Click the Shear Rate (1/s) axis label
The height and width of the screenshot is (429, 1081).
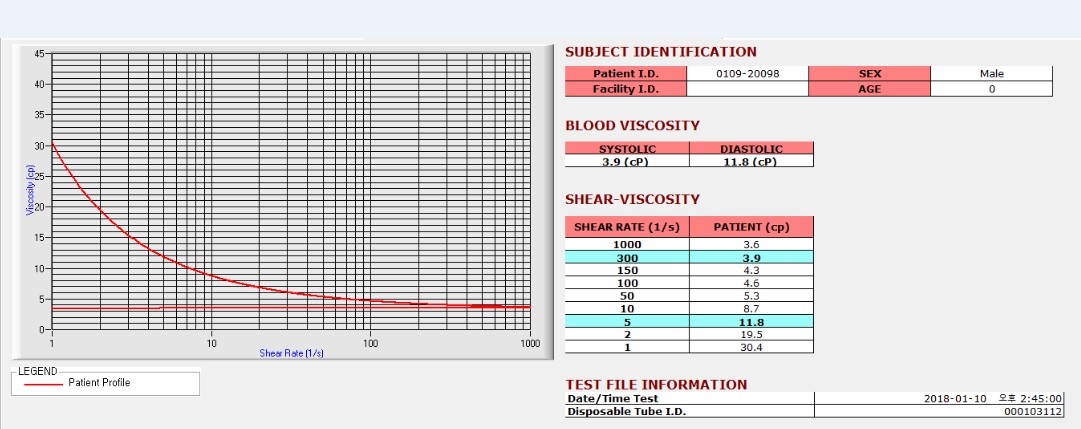(292, 353)
